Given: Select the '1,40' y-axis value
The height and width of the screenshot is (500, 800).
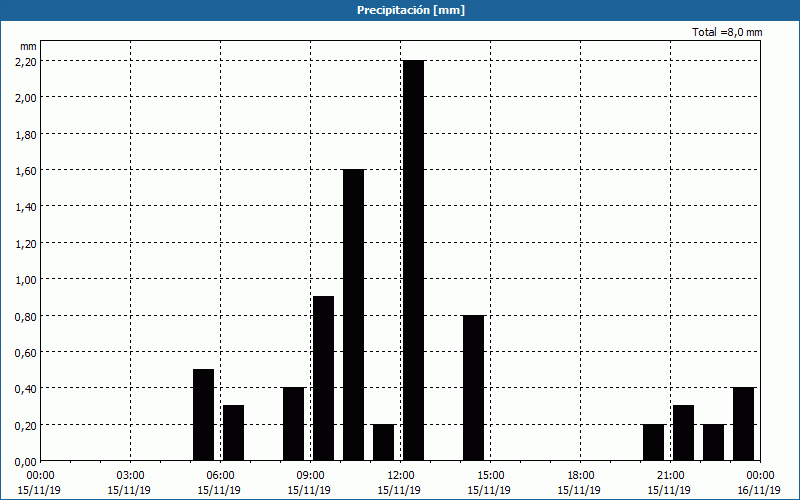Looking at the screenshot, I should tap(28, 207).
